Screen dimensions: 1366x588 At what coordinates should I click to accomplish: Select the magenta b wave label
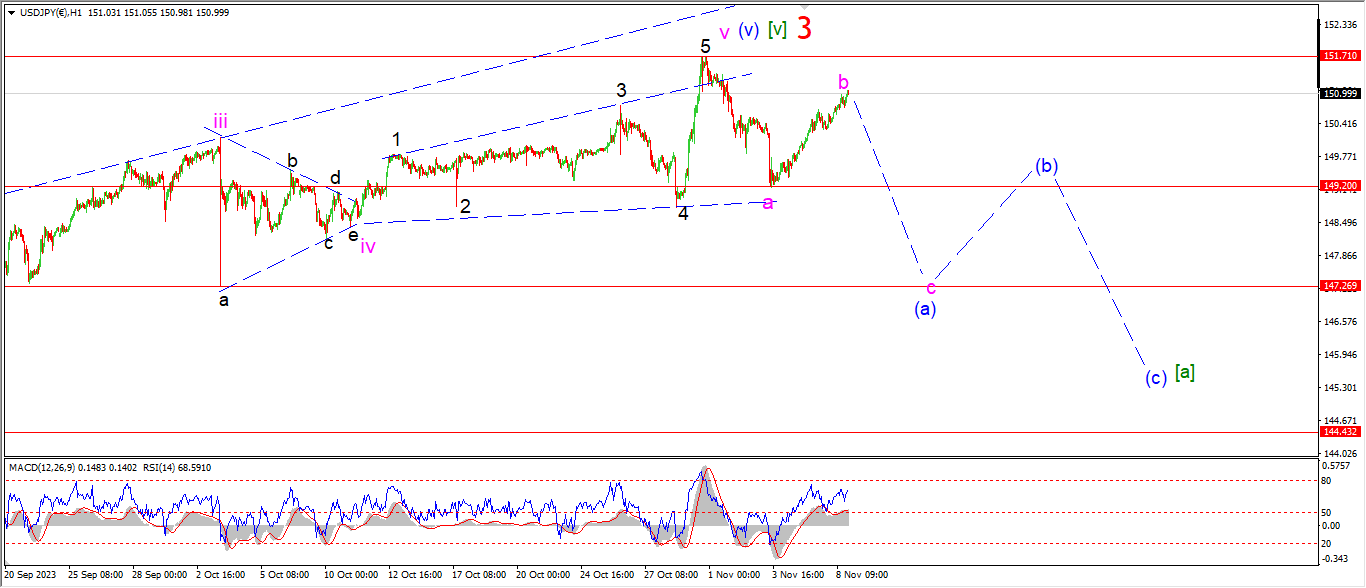[x=843, y=81]
